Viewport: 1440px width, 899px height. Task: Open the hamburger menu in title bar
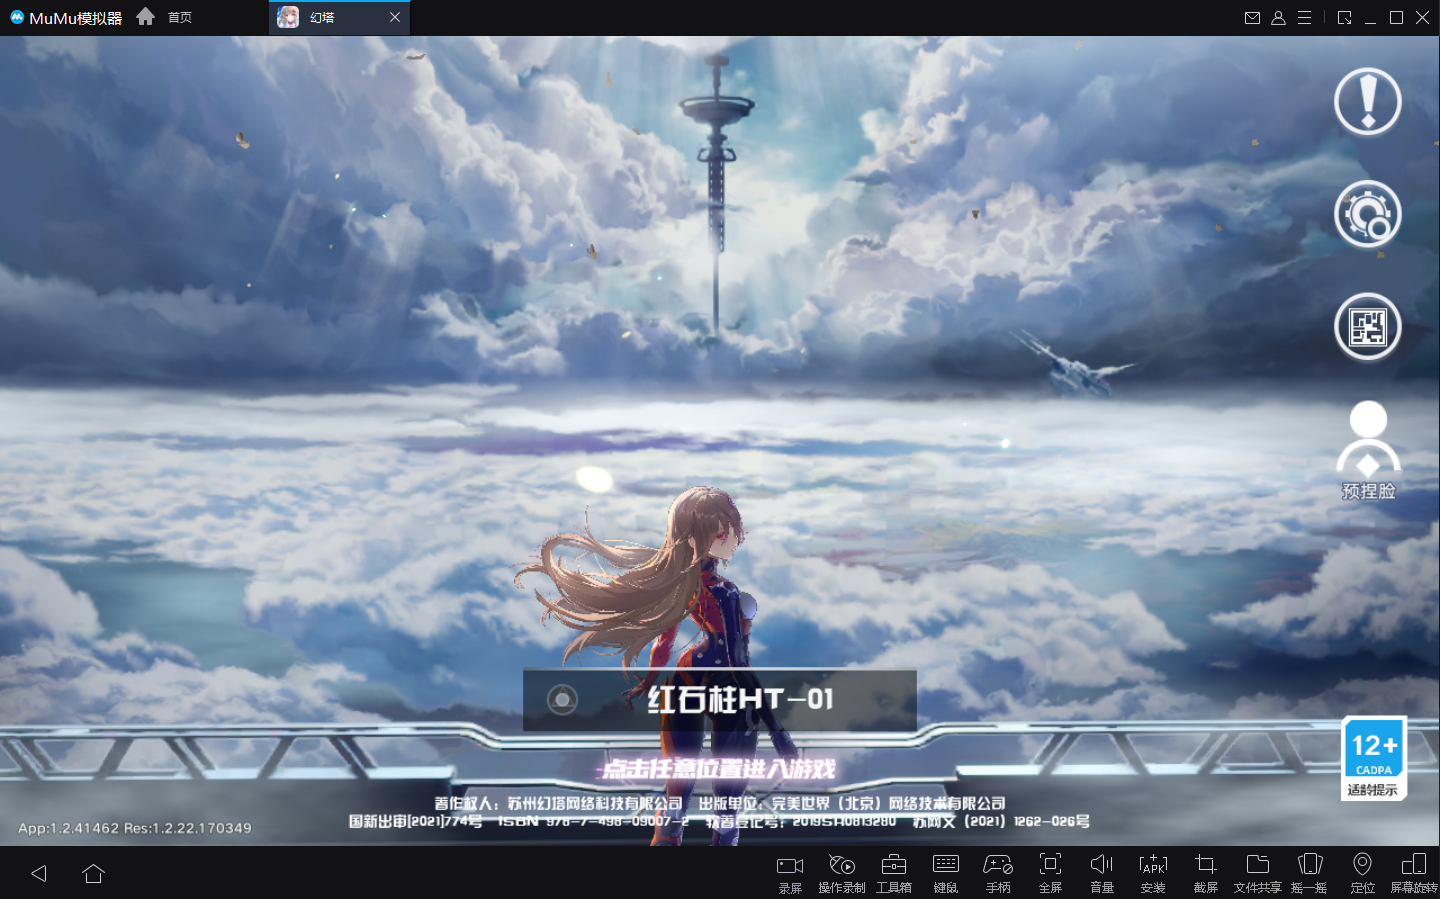click(1304, 18)
